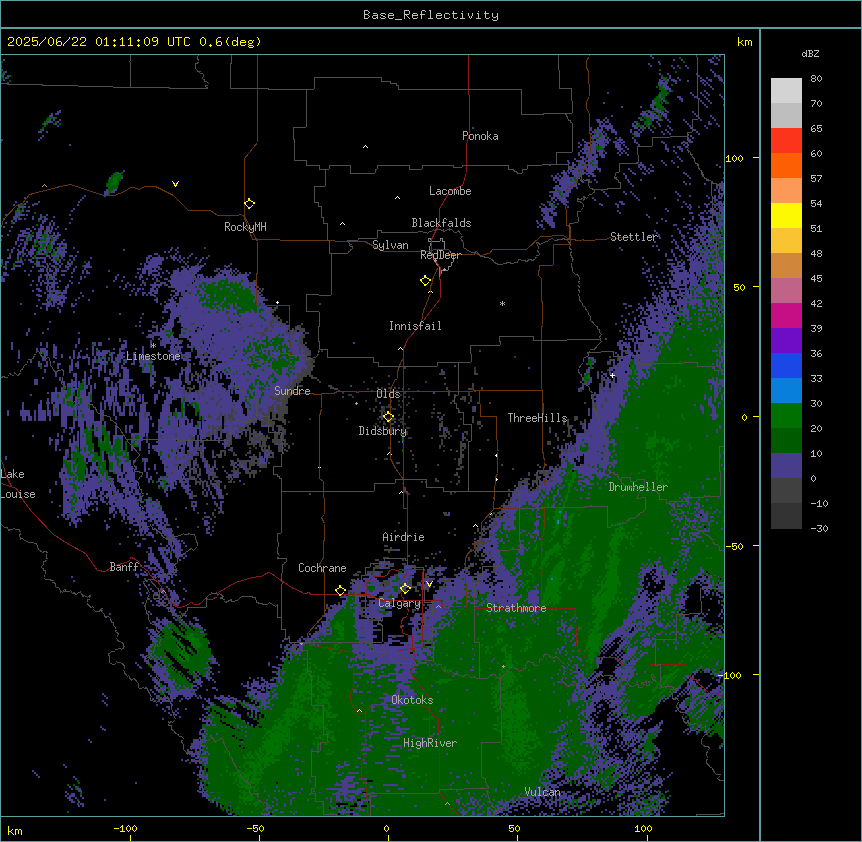Viewport: 862px width, 842px height.
Task: Click the HighRiver town label
Action: point(430,743)
